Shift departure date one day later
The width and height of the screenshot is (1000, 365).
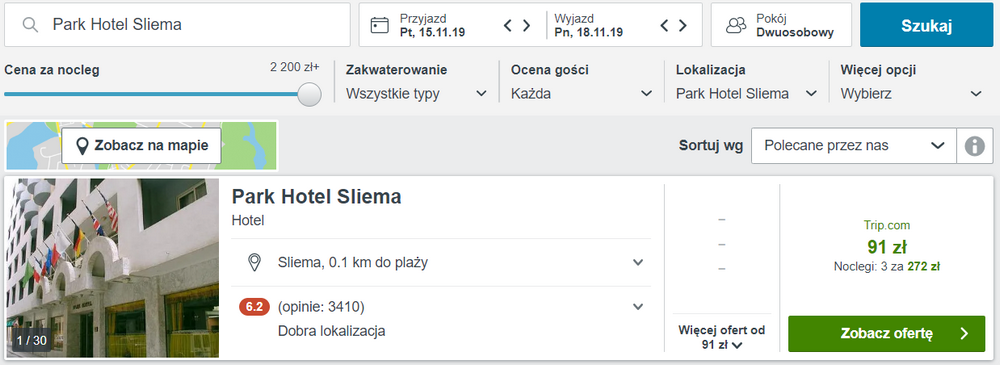click(x=683, y=26)
